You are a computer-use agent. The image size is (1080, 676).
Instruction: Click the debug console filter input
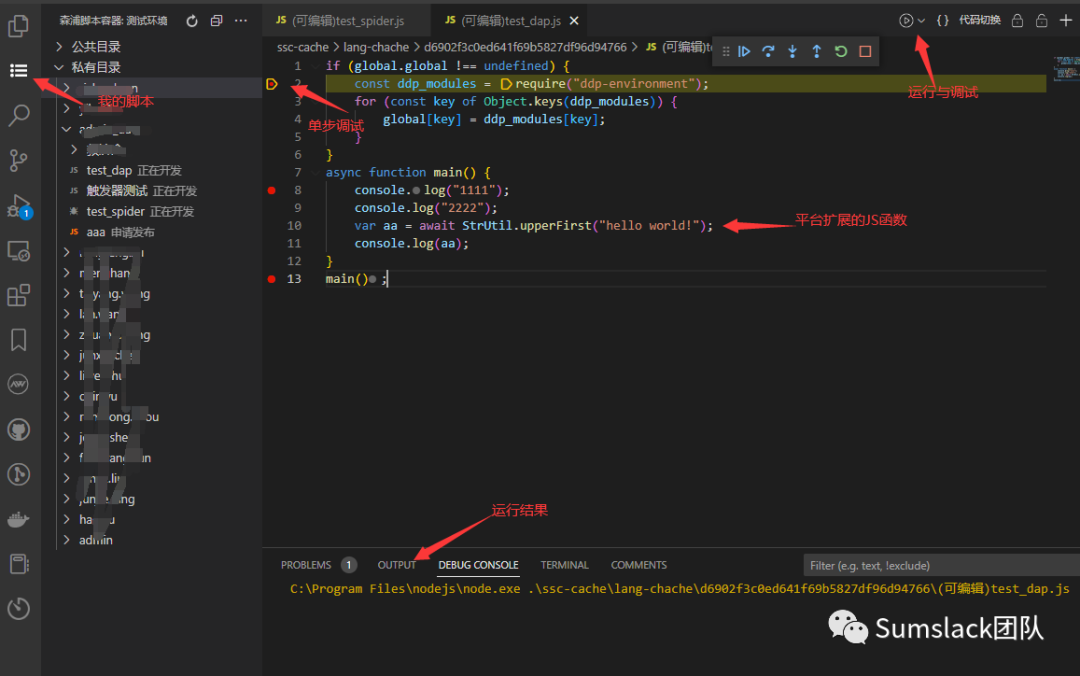point(942,565)
